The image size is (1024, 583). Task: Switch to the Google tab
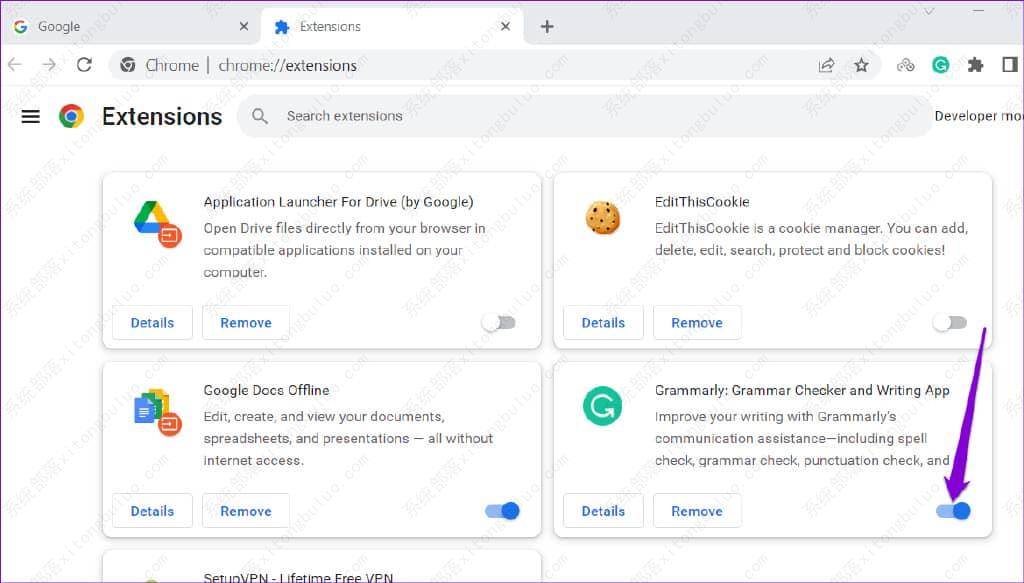pyautogui.click(x=131, y=27)
